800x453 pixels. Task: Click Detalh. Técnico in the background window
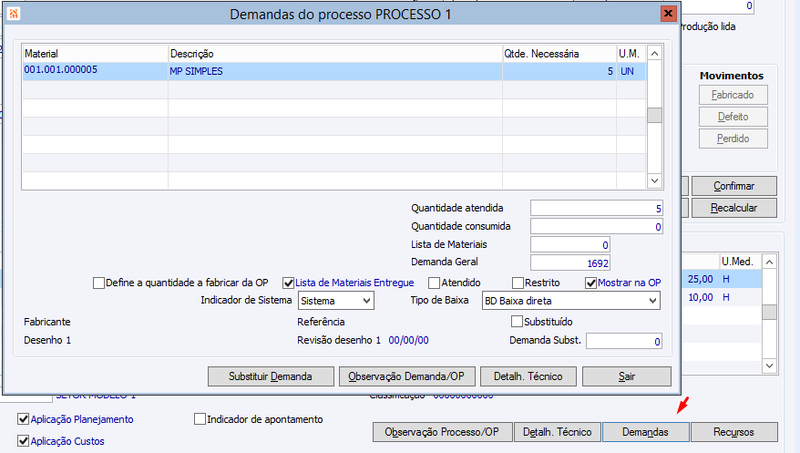(557, 432)
